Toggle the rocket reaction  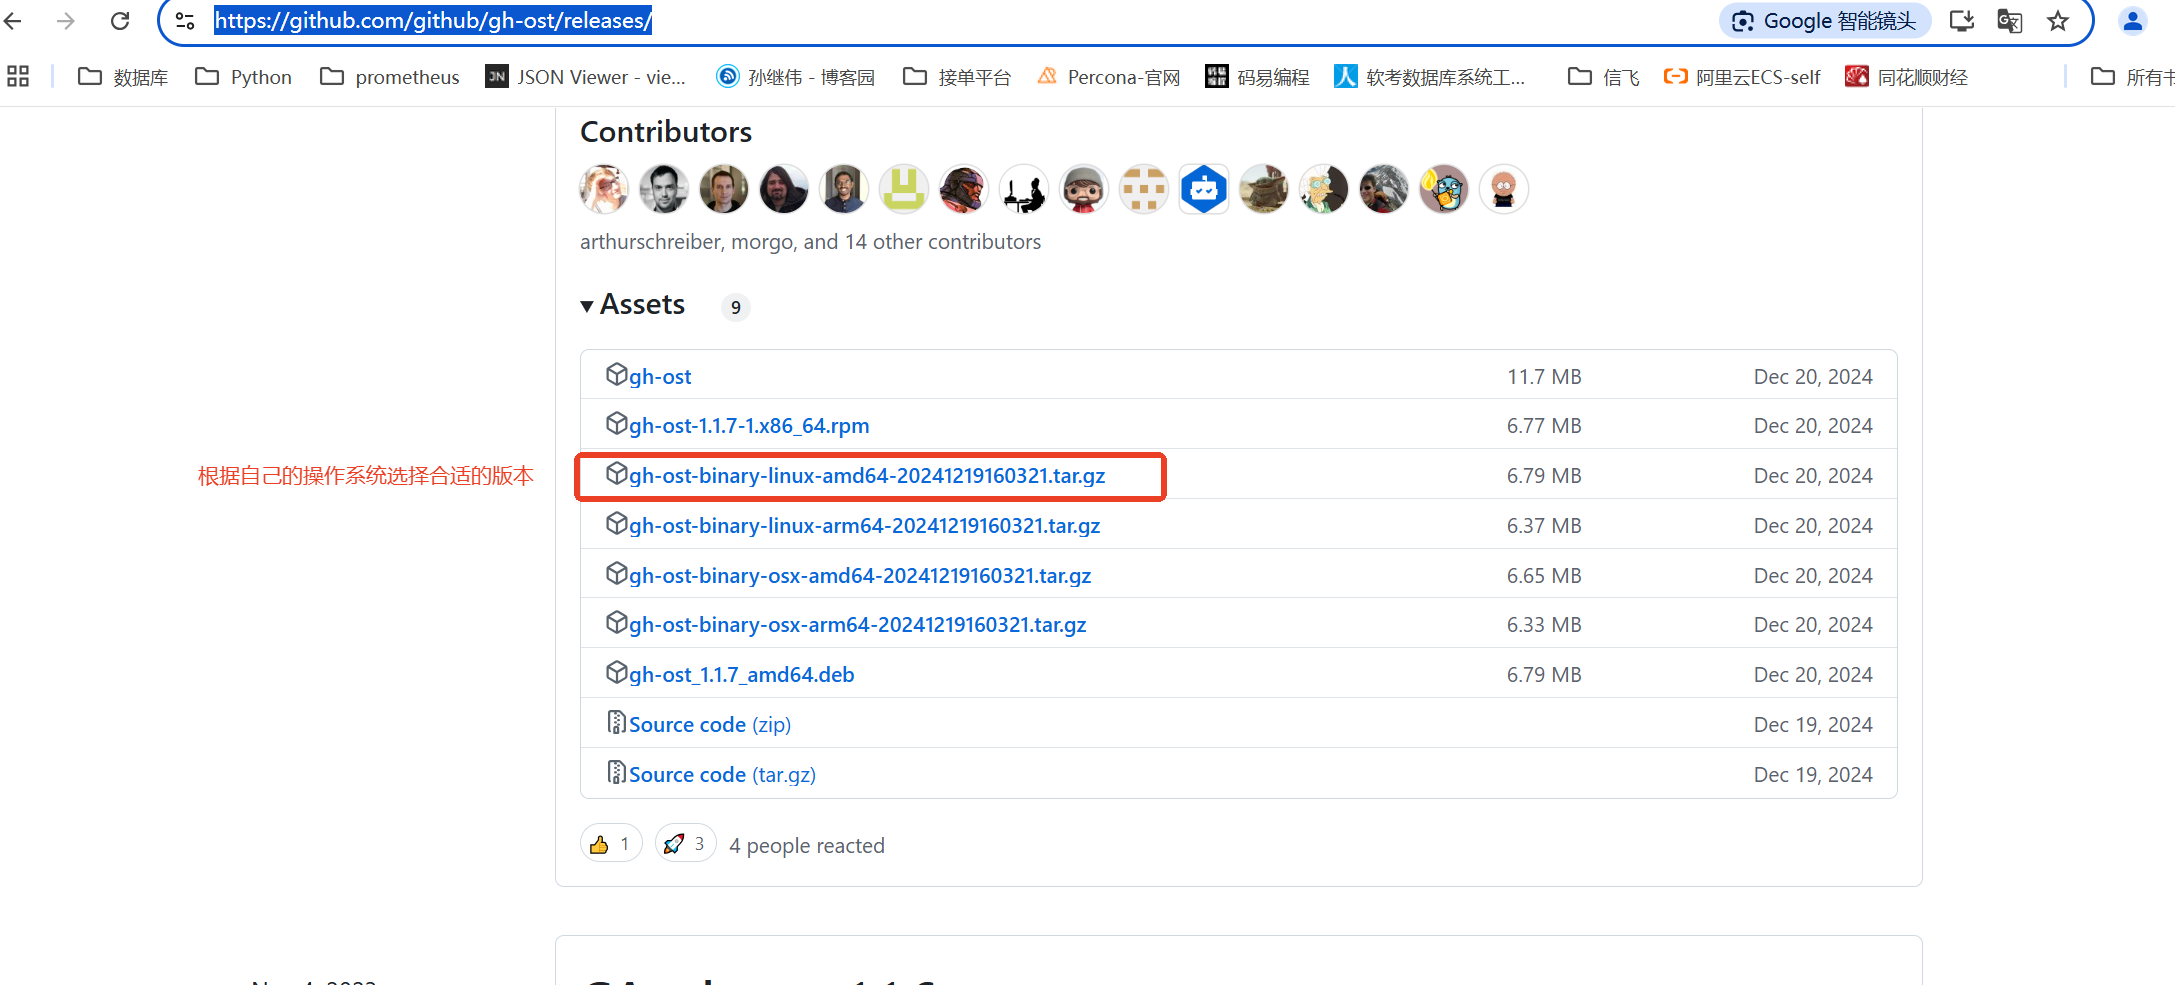pyautogui.click(x=686, y=844)
